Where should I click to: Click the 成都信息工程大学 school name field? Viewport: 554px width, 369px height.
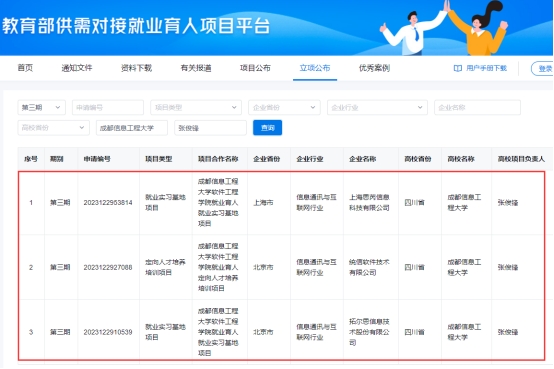(132, 128)
